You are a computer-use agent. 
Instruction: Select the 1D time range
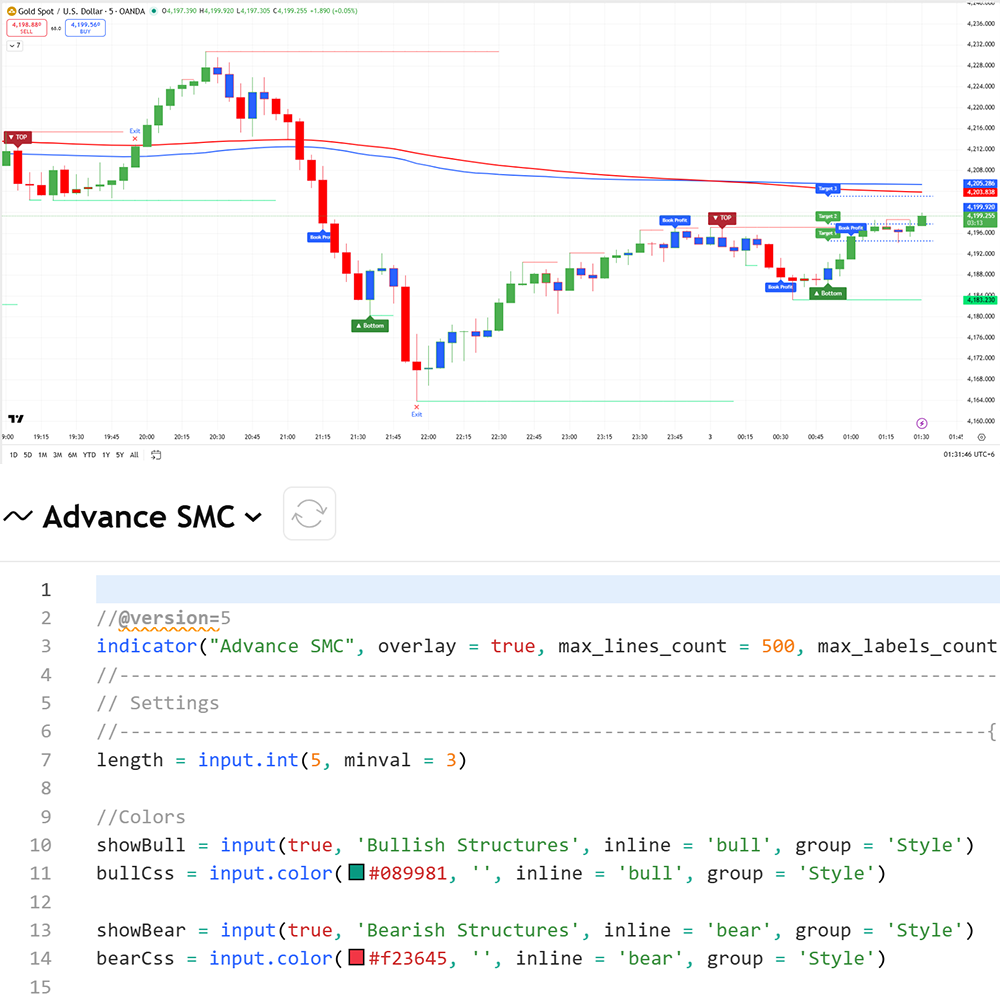point(13,455)
